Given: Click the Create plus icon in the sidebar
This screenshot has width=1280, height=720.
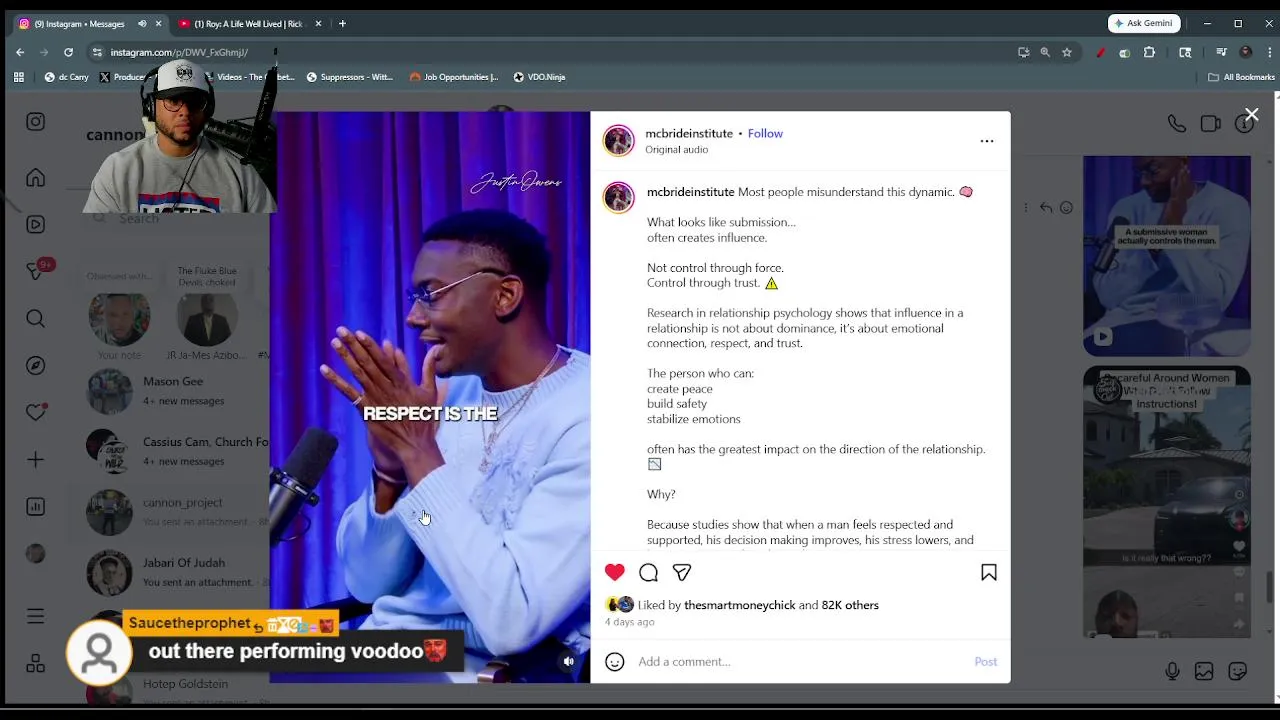Looking at the screenshot, I should point(36,460).
